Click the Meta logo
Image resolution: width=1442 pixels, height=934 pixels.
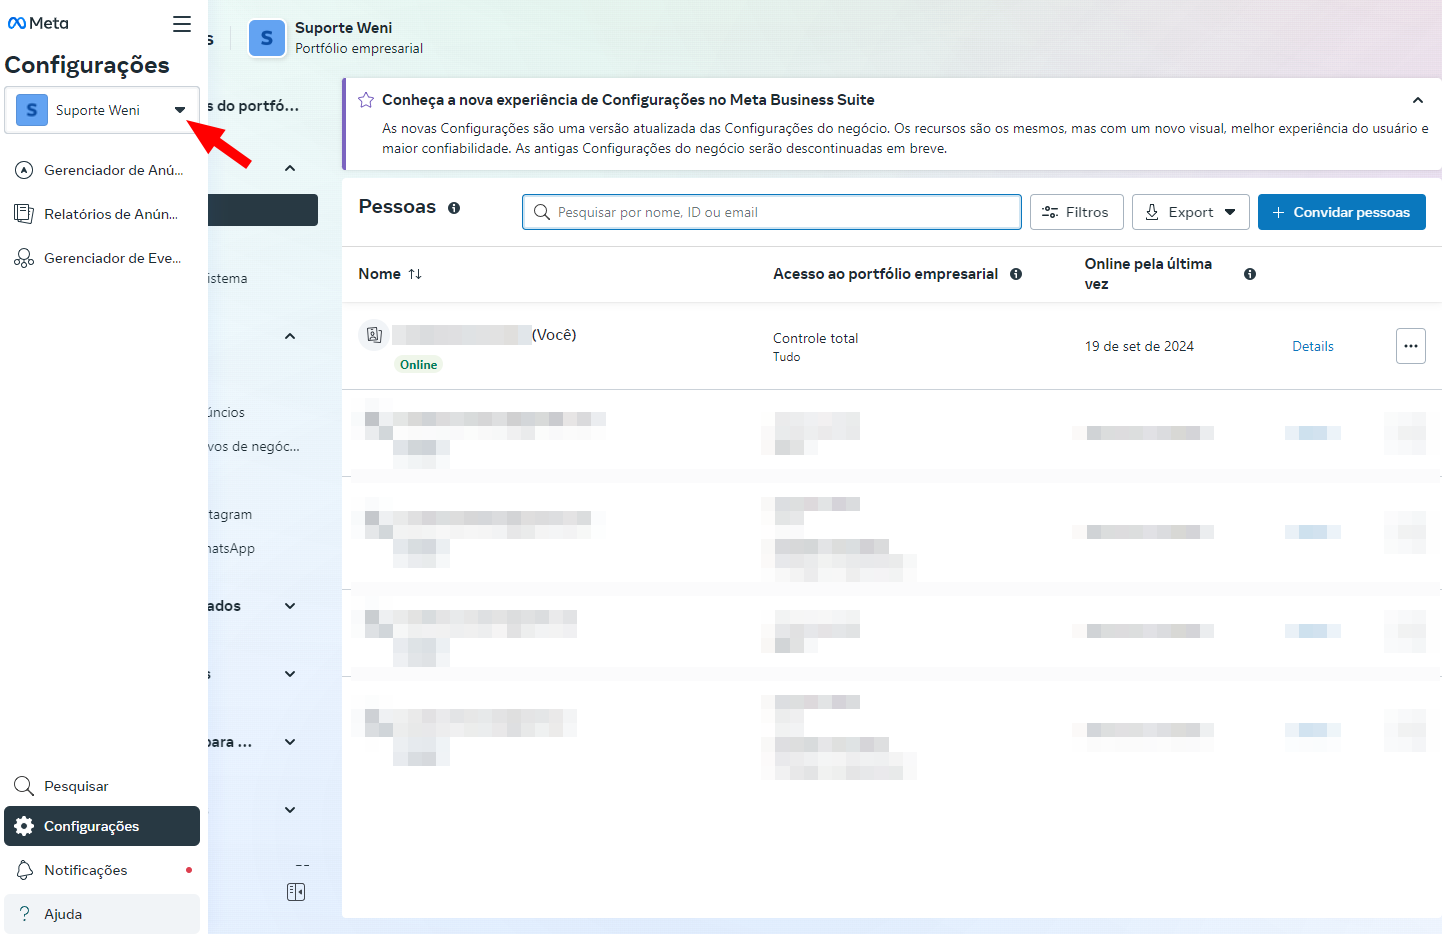point(37,23)
